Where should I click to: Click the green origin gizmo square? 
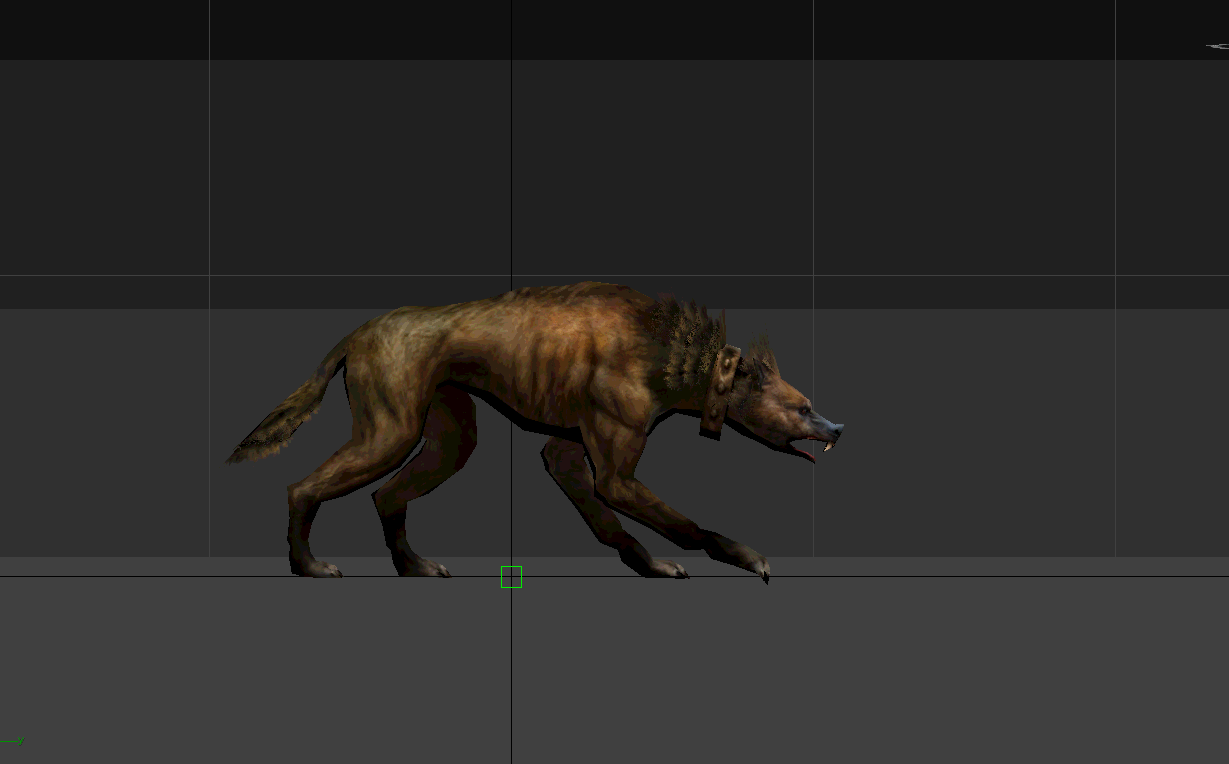click(511, 577)
